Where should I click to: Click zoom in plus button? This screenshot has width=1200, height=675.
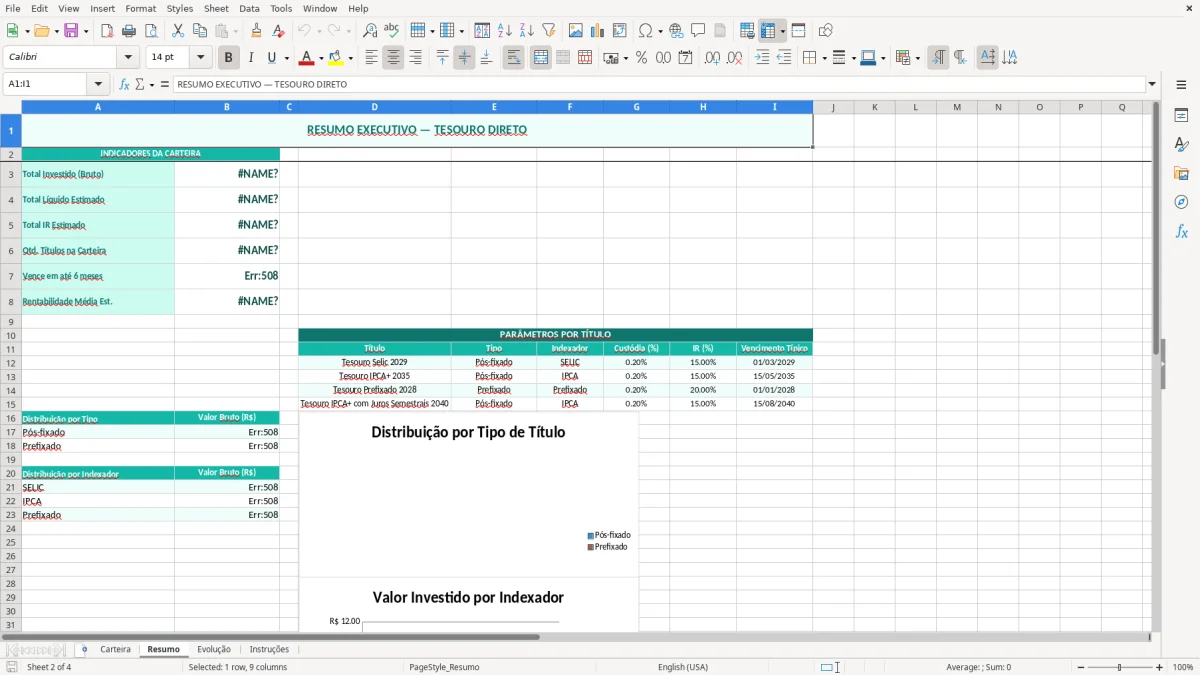(x=1160, y=667)
